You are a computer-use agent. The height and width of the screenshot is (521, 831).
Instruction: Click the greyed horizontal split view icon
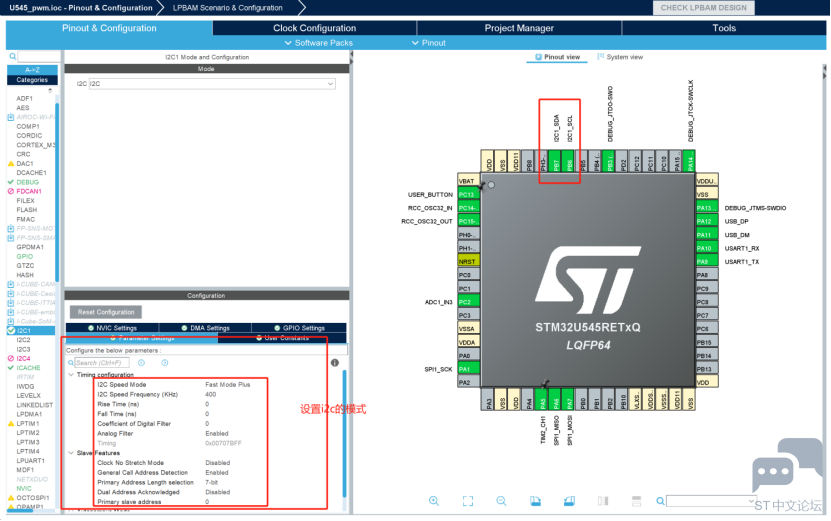[x=636, y=501]
